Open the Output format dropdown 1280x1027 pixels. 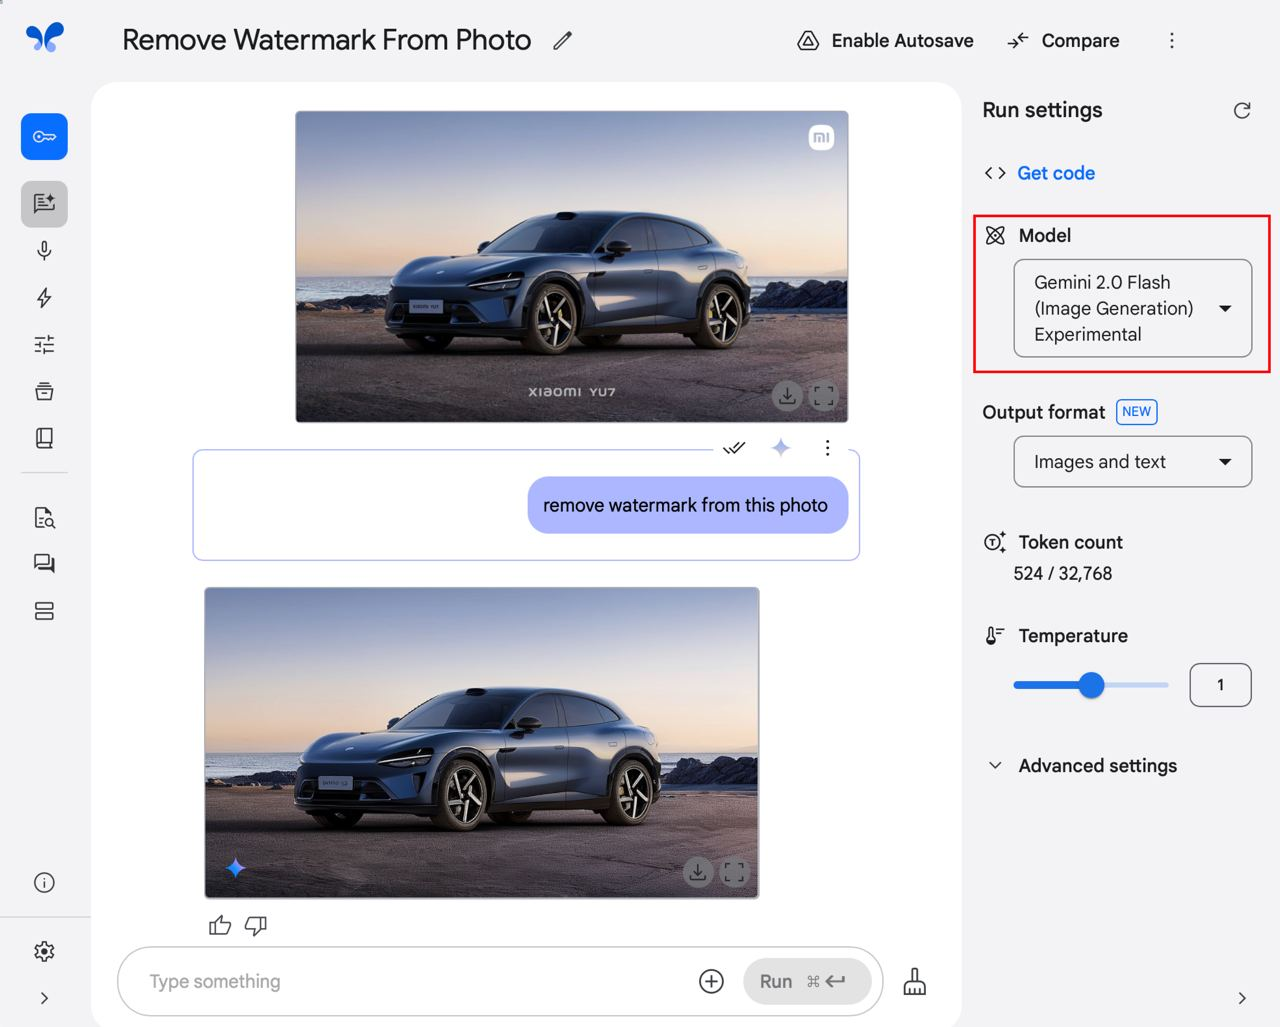(1132, 462)
